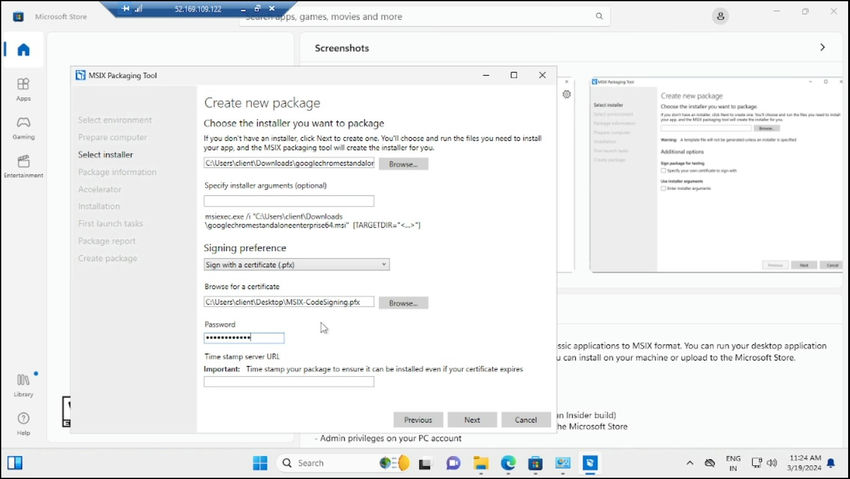
Task: Select 'Create package' step
Action: (107, 258)
